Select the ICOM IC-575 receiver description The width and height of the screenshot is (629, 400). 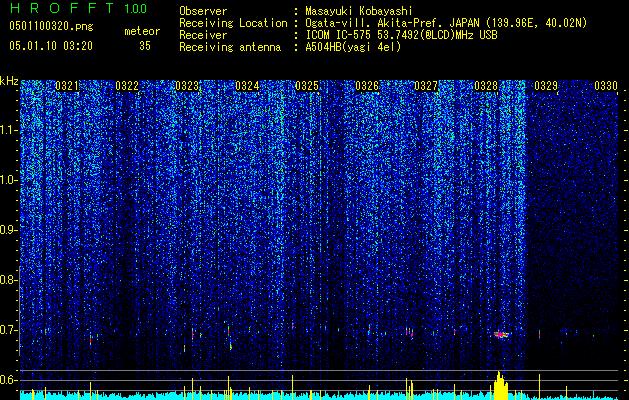[402, 35]
